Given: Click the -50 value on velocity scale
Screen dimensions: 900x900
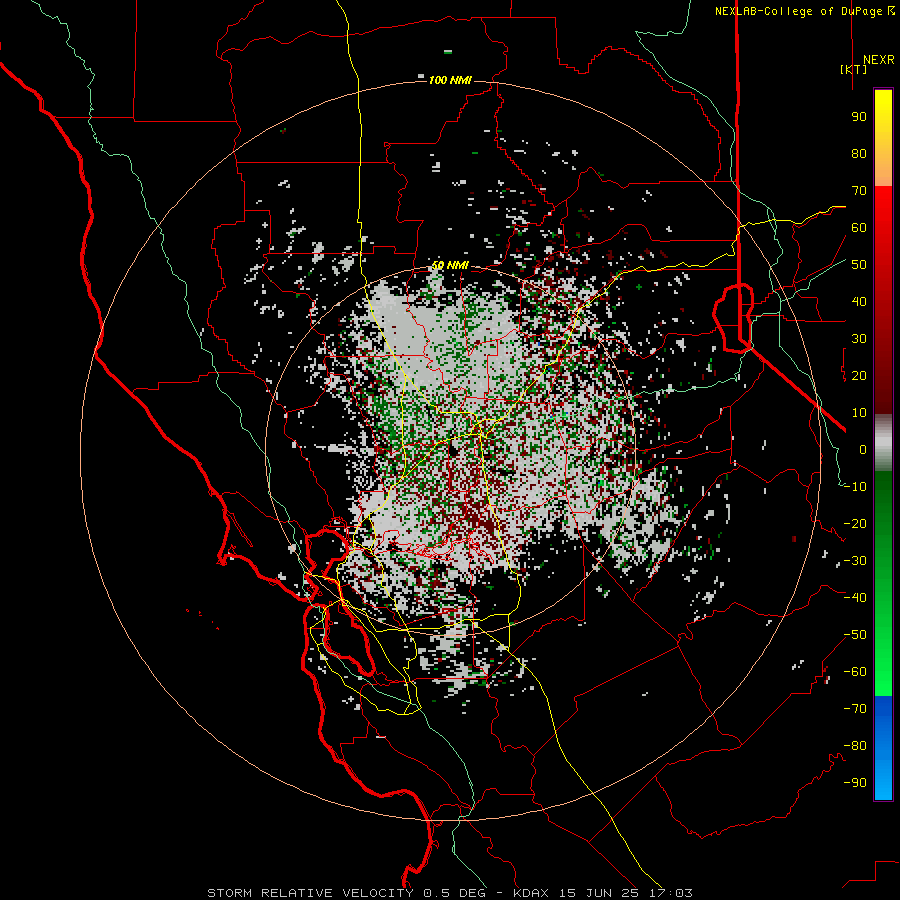Looking at the screenshot, I should (855, 635).
